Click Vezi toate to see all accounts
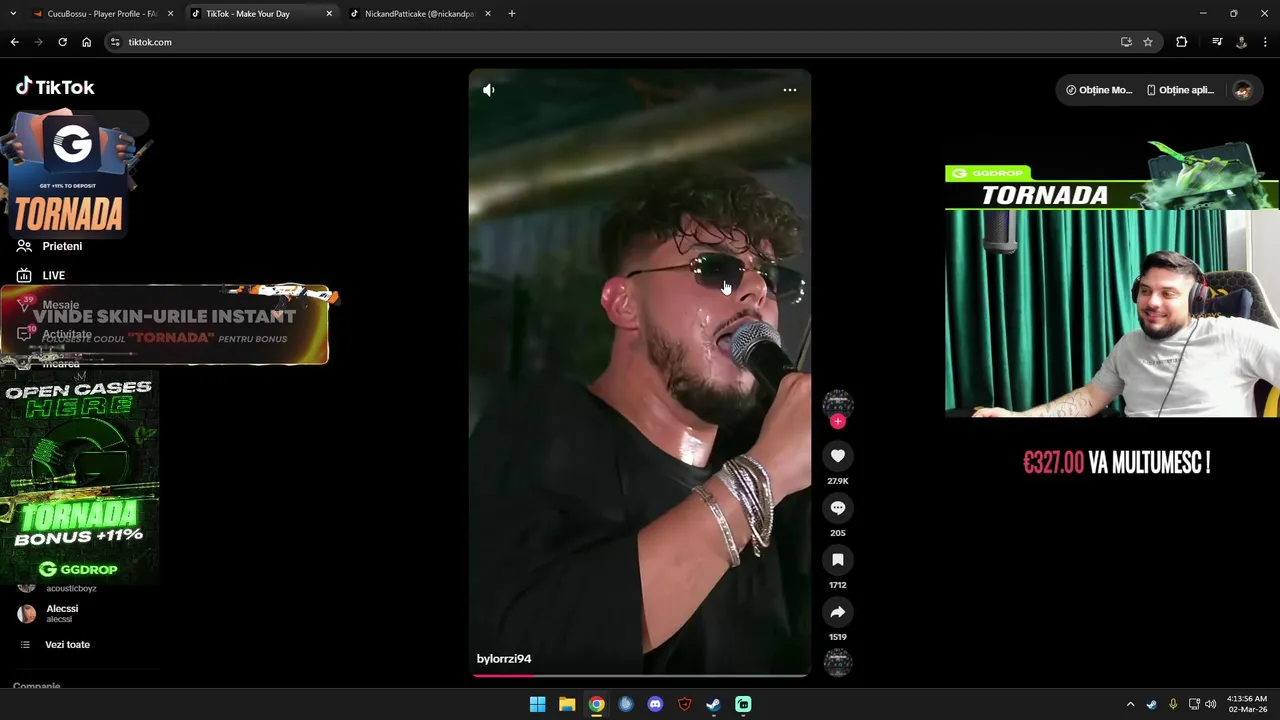1280x720 pixels. [x=67, y=645]
